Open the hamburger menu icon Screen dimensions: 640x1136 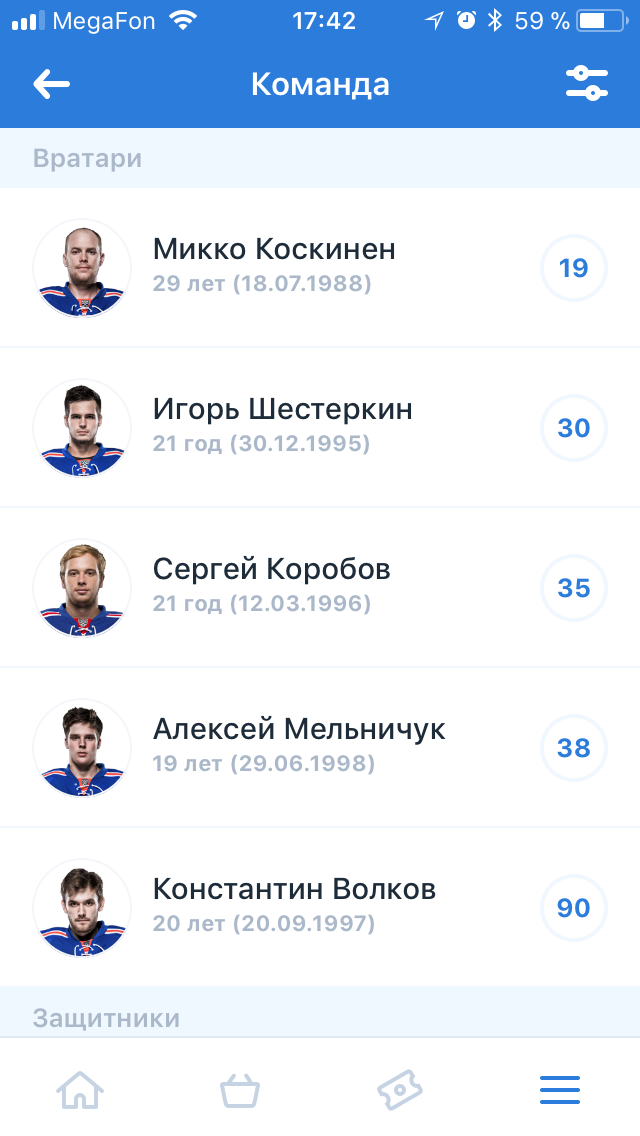click(560, 1089)
